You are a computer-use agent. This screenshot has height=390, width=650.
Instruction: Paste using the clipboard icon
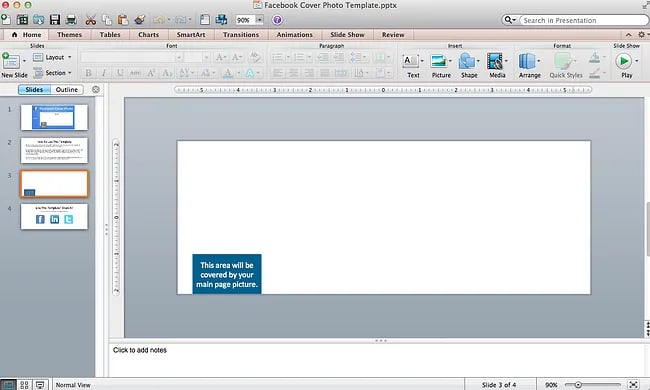tap(123, 19)
